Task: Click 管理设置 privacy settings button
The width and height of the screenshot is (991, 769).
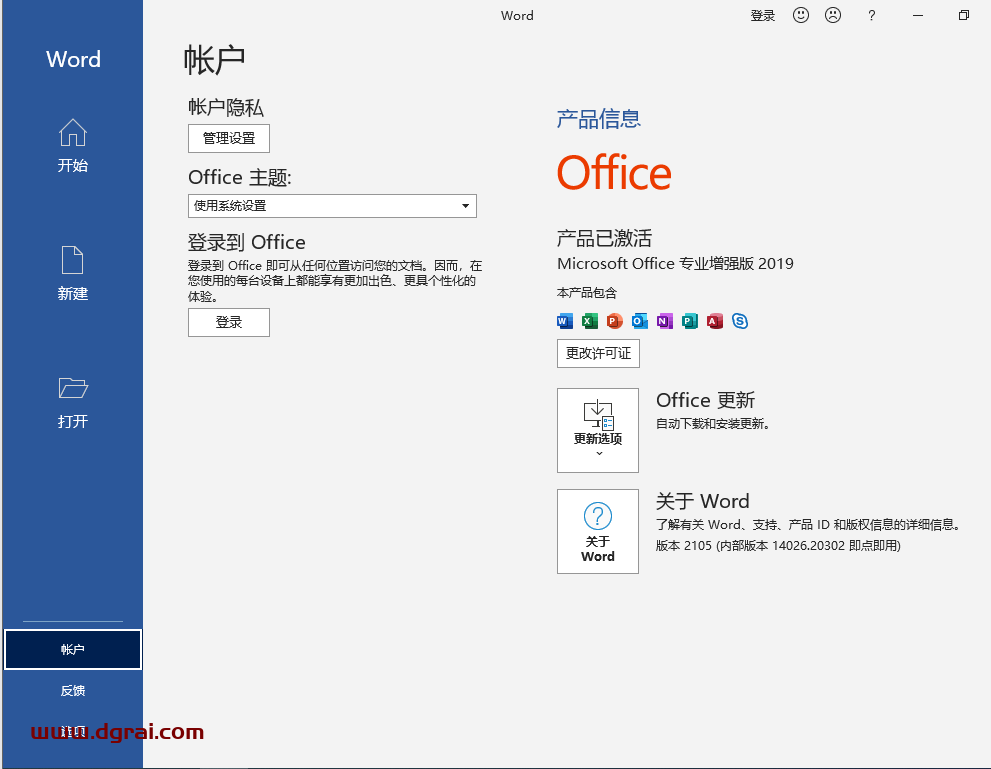Action: [x=229, y=138]
